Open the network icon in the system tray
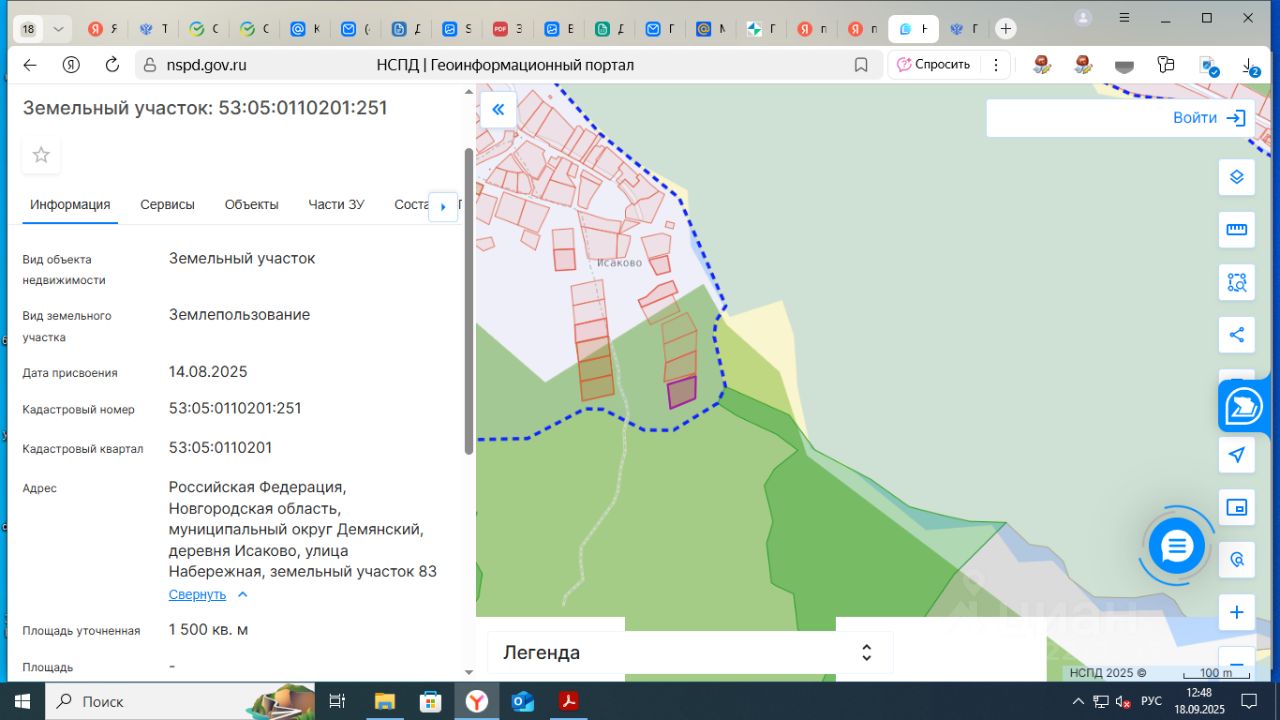The image size is (1280, 720). click(x=1101, y=701)
